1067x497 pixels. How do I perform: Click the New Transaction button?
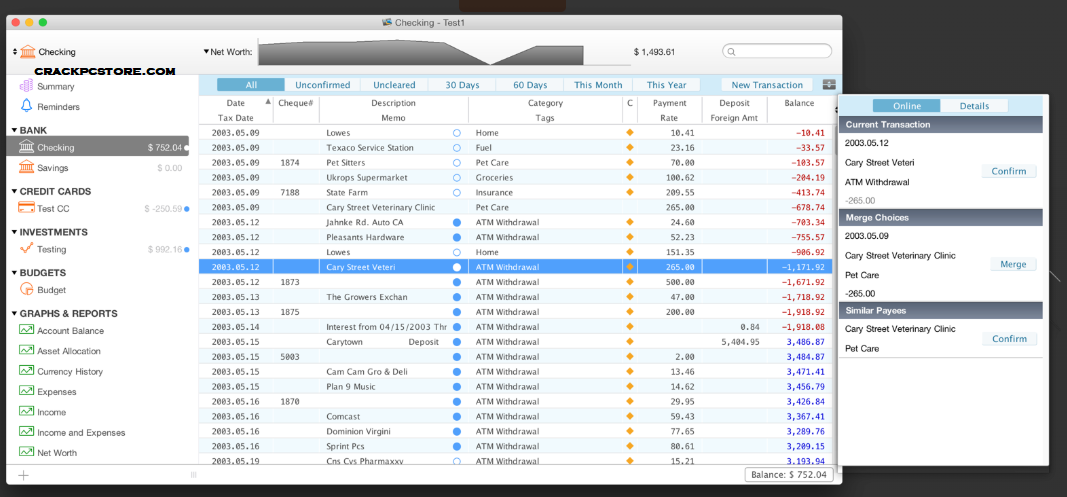pos(767,85)
